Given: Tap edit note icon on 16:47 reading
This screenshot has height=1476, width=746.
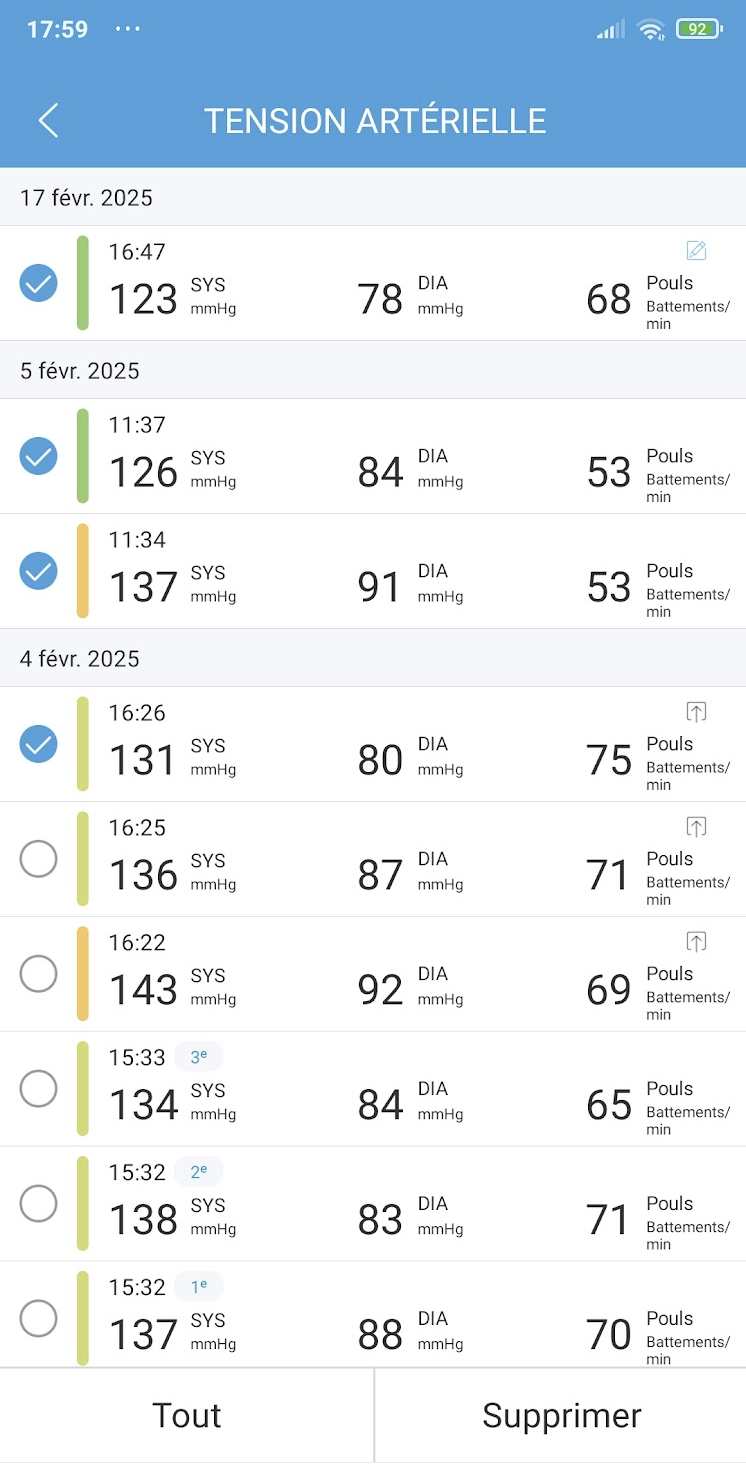Looking at the screenshot, I should [x=697, y=250].
